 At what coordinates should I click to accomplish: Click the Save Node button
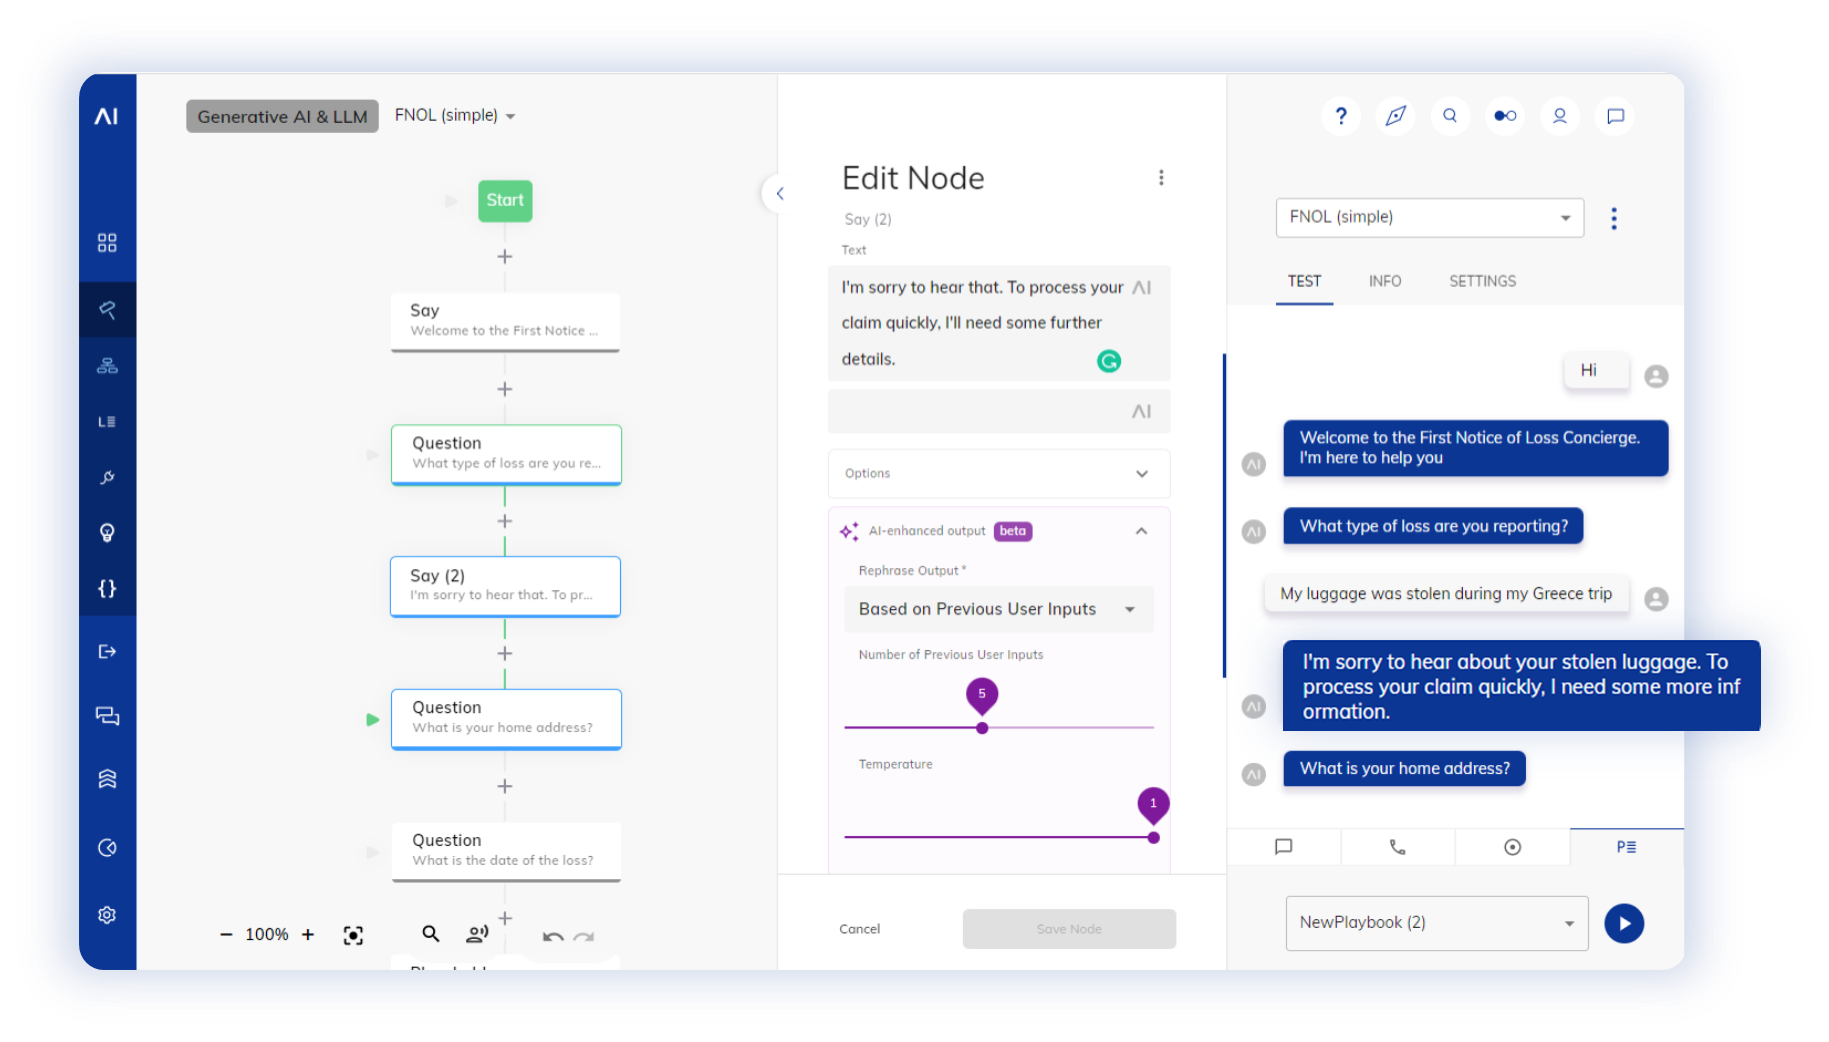point(1069,929)
